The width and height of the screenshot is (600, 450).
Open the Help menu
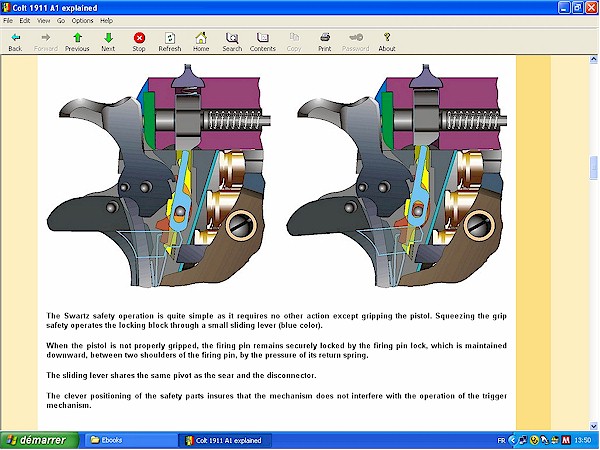click(x=106, y=21)
